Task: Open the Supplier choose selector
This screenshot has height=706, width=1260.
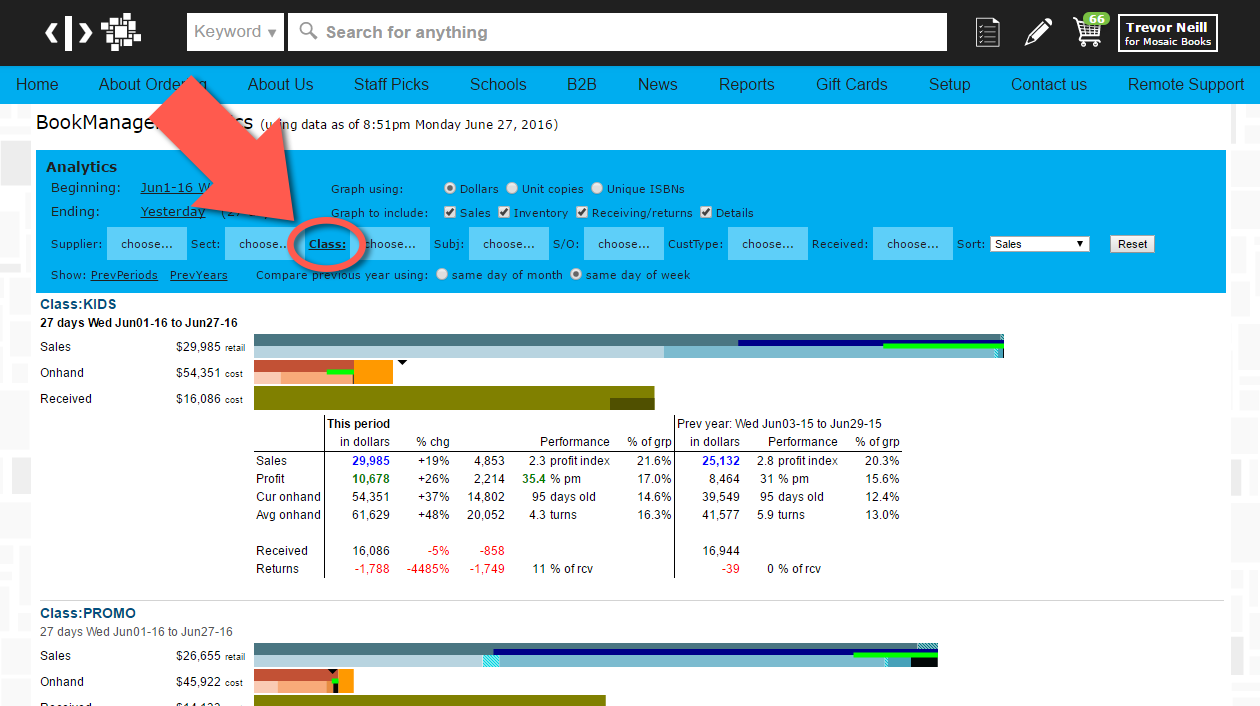Action: 147,244
